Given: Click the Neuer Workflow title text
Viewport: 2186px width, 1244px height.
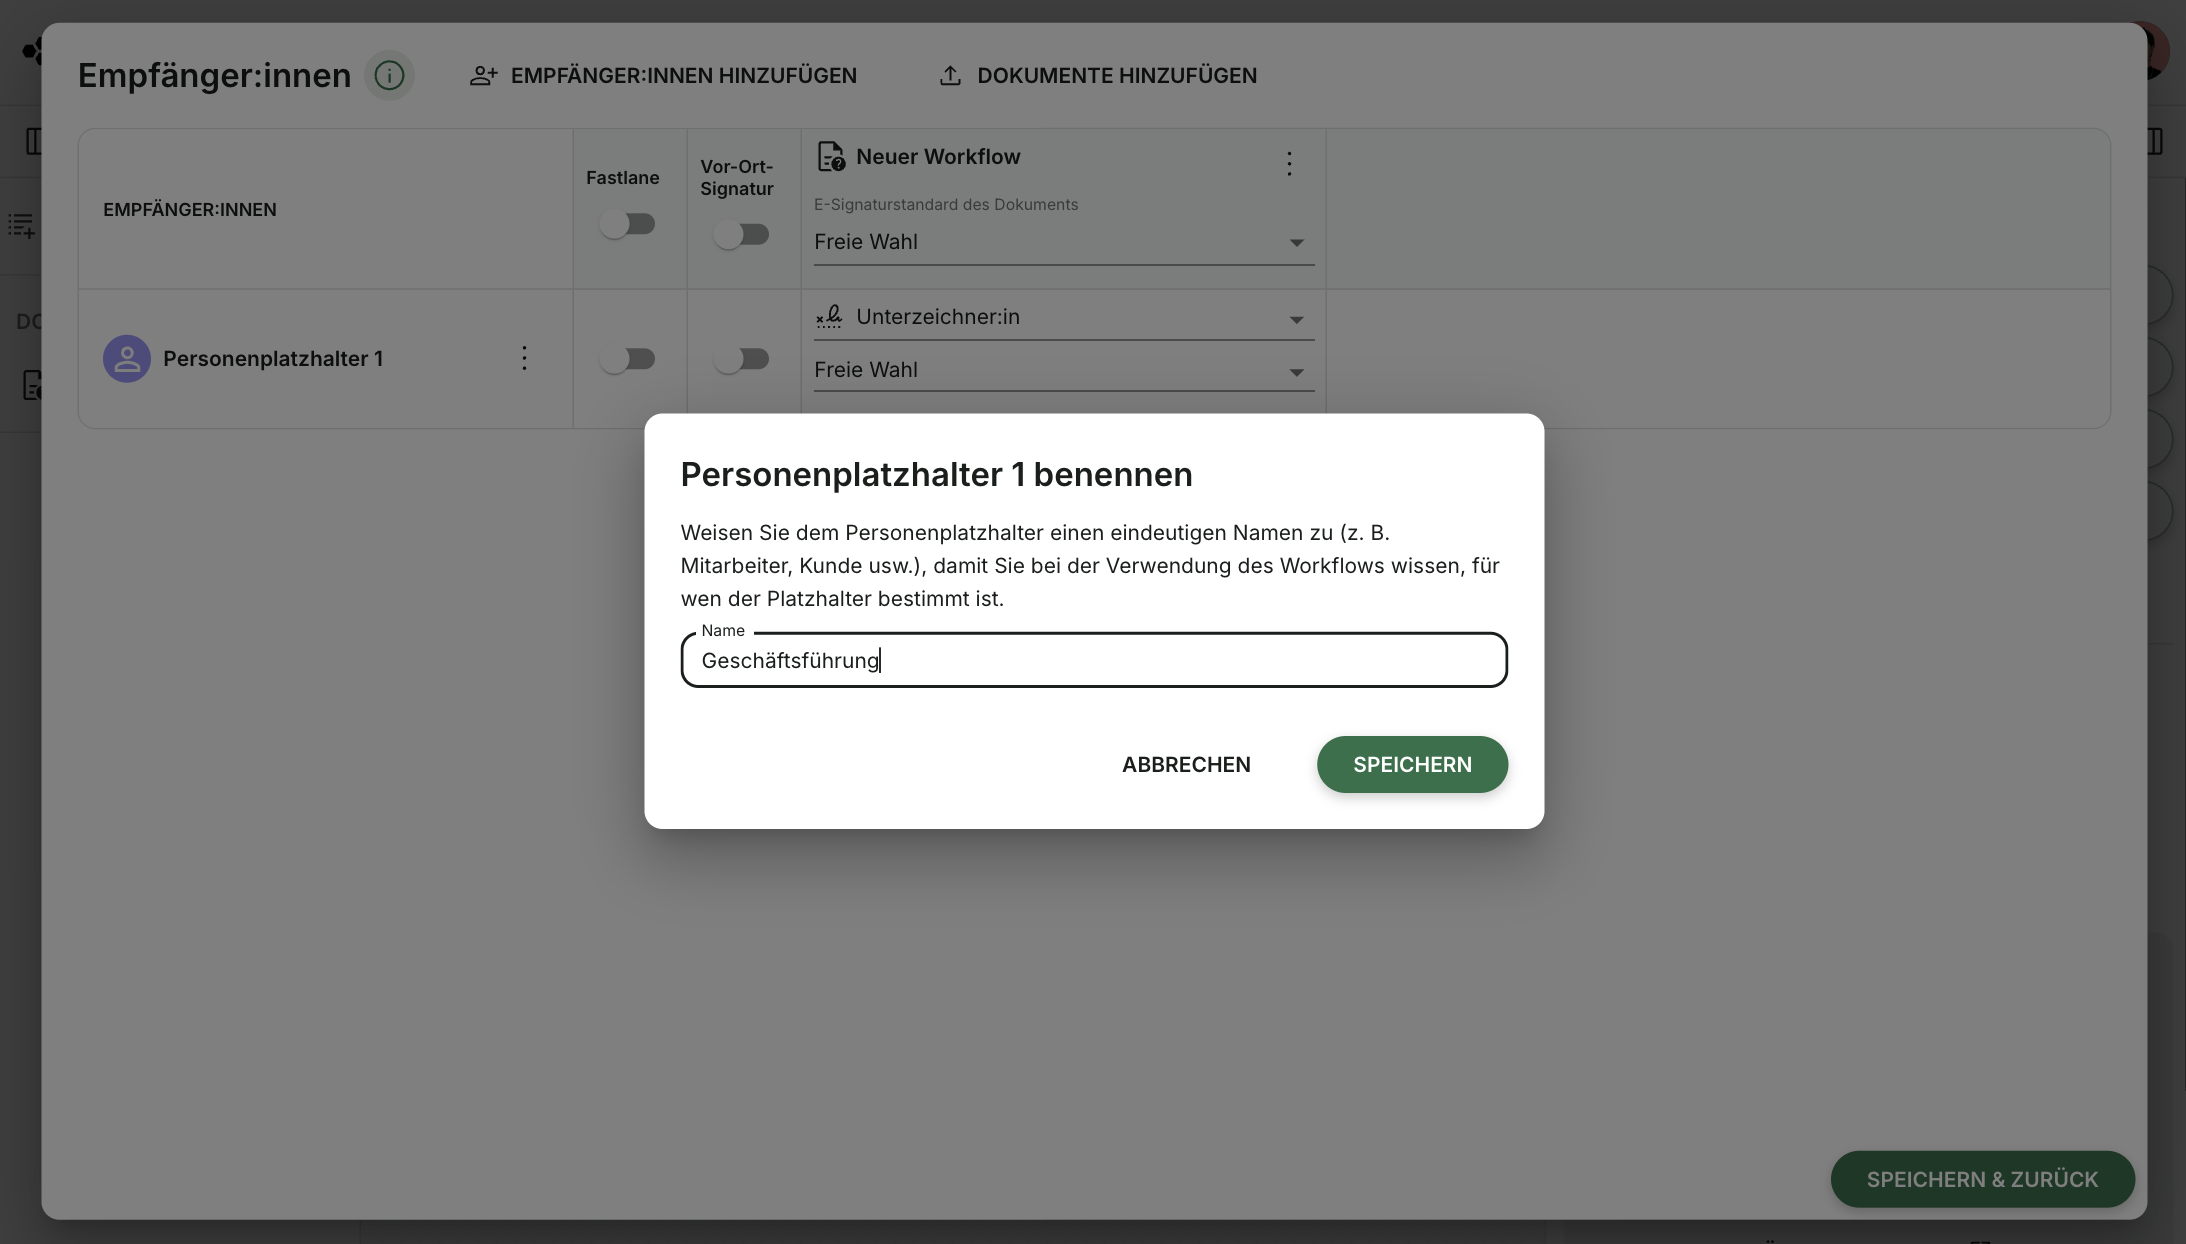Looking at the screenshot, I should coord(938,157).
